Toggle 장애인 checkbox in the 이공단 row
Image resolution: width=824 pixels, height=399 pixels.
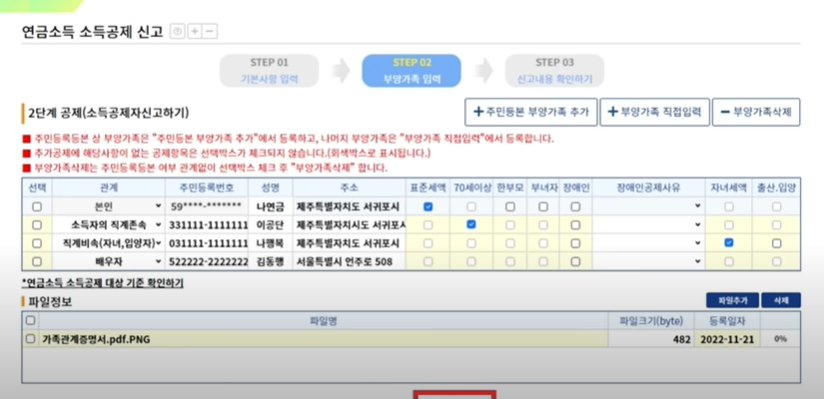click(575, 225)
